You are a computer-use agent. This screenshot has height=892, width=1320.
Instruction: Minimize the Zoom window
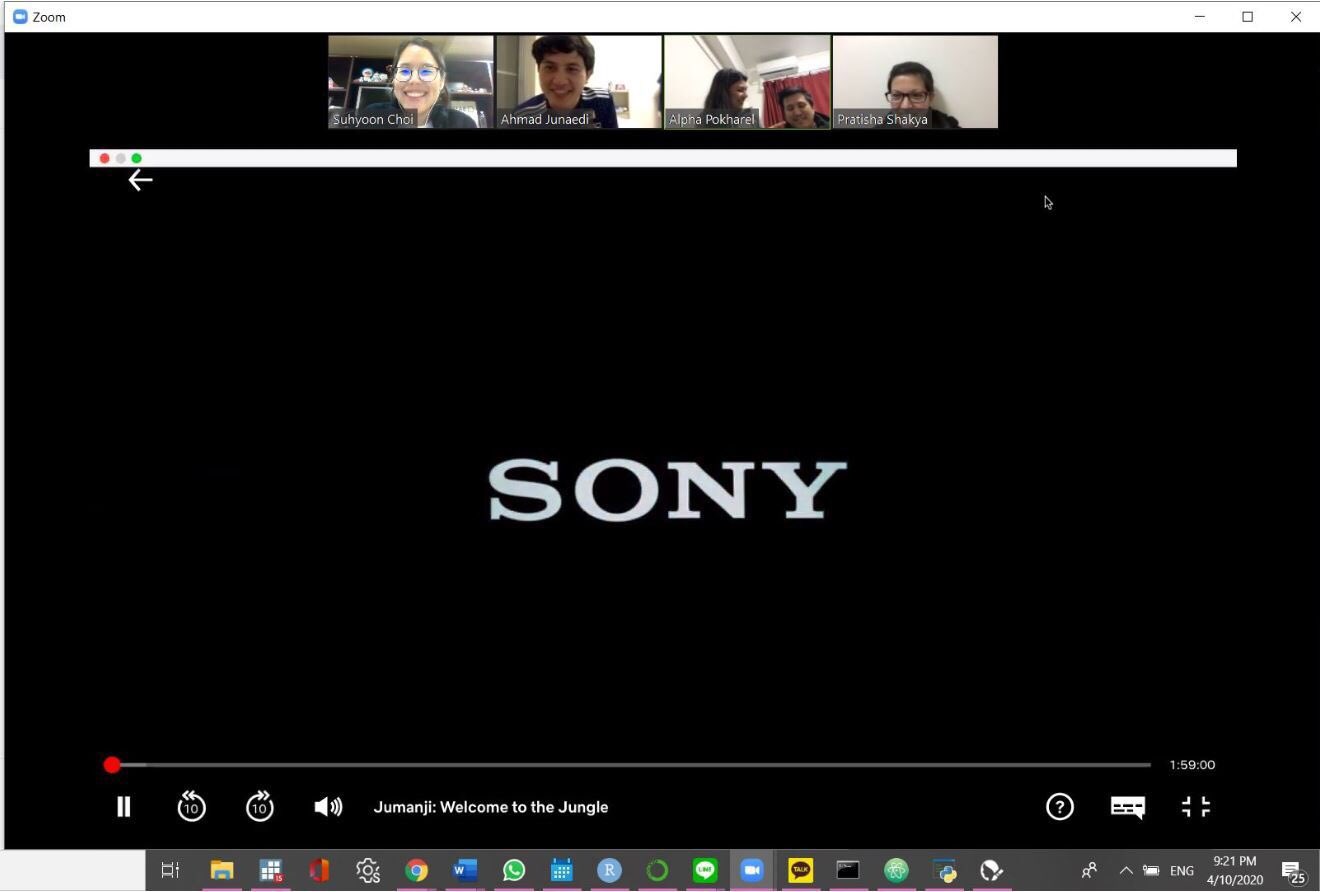pos(1200,17)
